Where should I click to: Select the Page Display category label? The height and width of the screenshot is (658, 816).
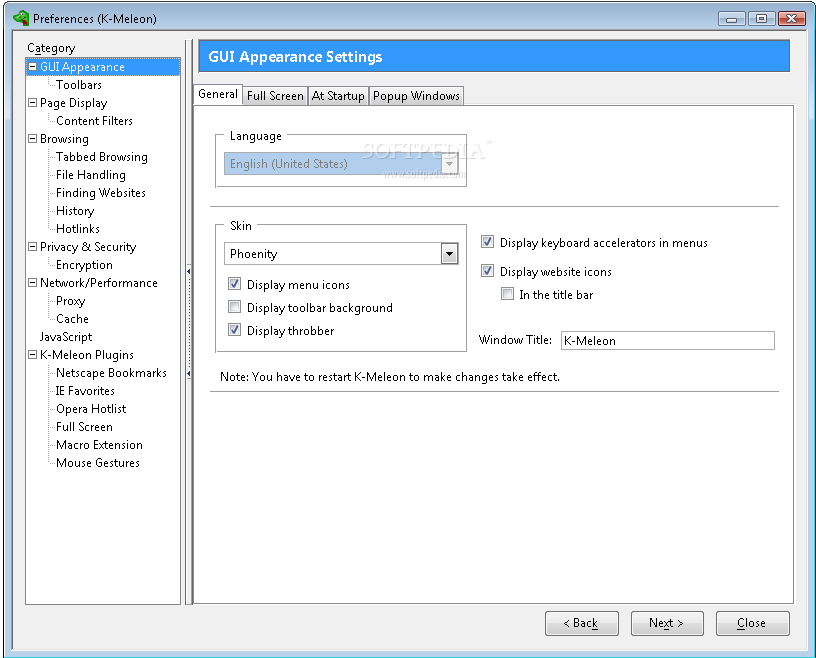point(73,103)
